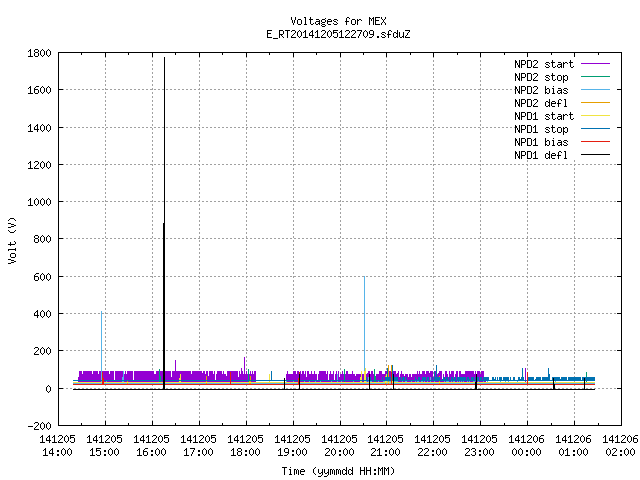Click the chart title 'Voltages for MEX'
This screenshot has height=480, width=640.
coord(338,21)
